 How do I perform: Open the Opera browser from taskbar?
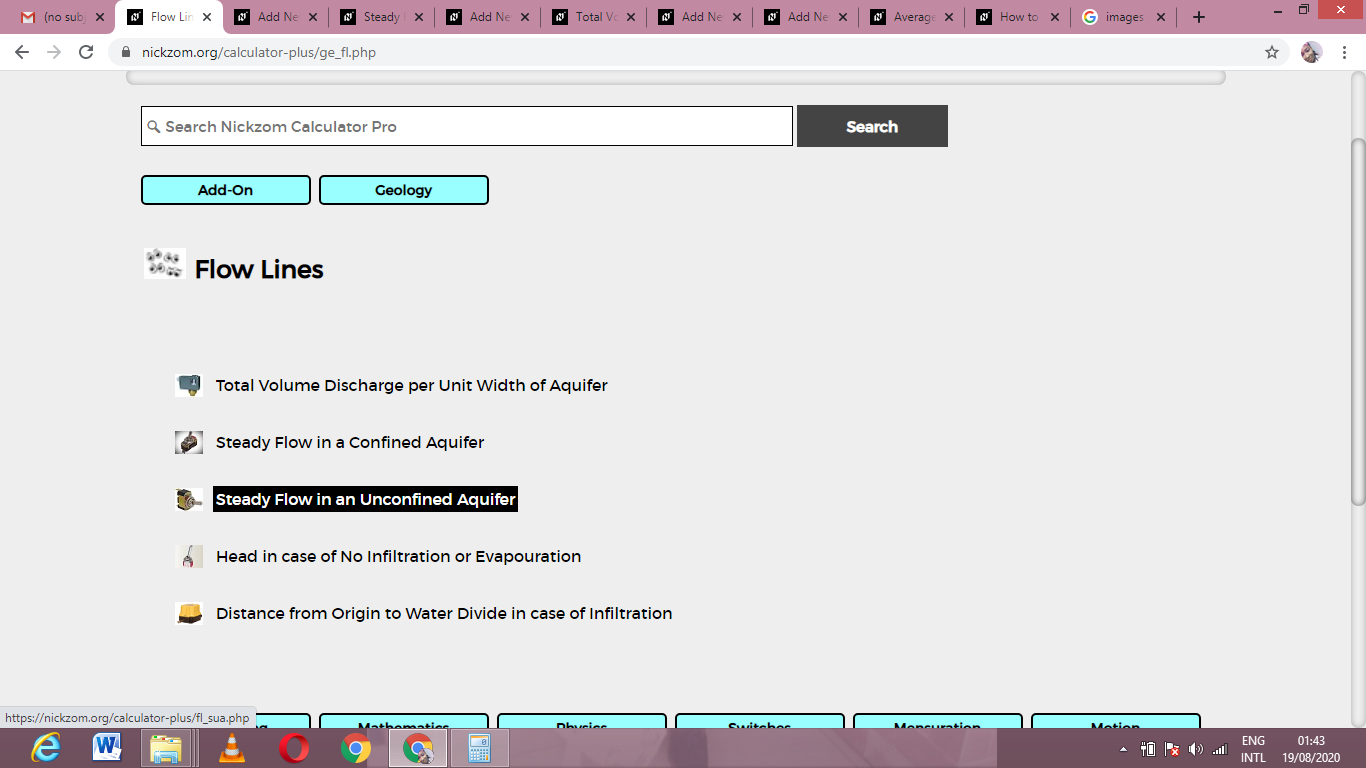pyautogui.click(x=294, y=748)
